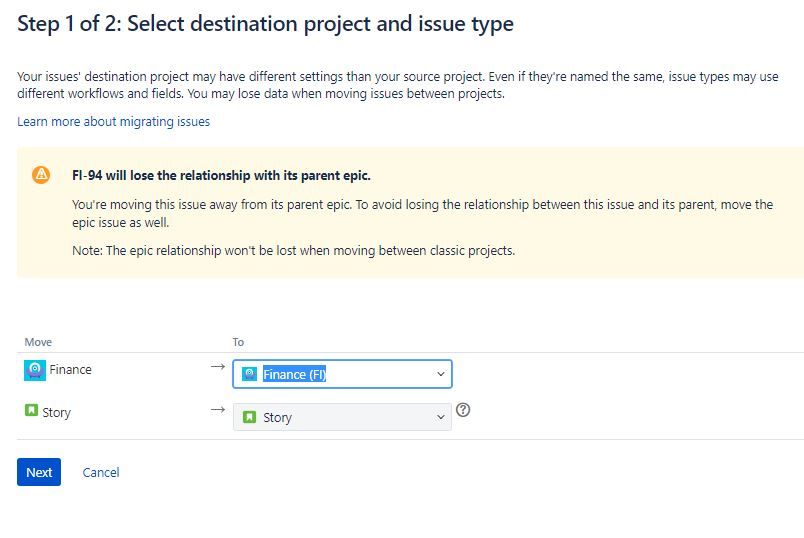Click the Finance source project label
804x538 pixels.
70,370
